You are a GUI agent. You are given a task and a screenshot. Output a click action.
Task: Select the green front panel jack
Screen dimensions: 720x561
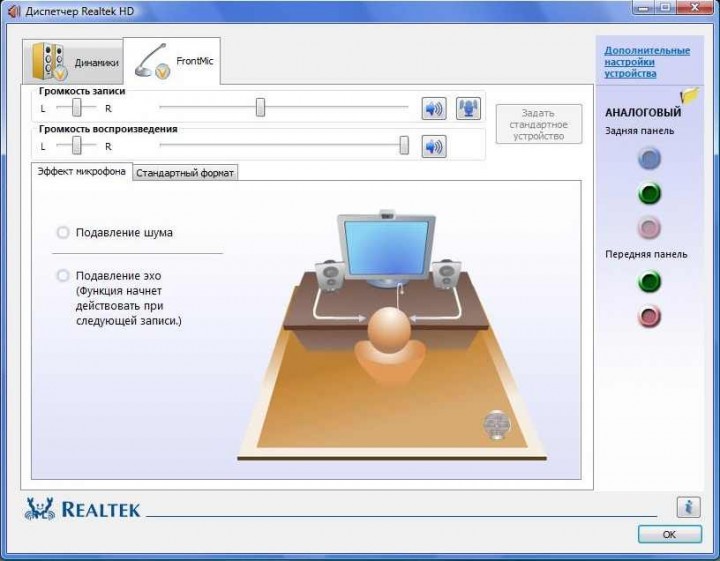click(649, 281)
